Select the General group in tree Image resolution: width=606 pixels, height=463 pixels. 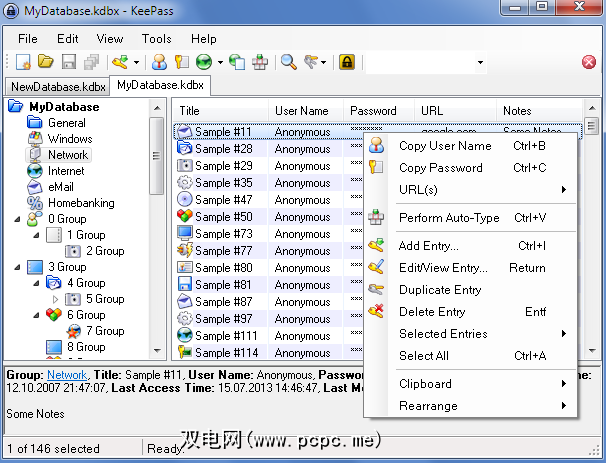point(66,123)
